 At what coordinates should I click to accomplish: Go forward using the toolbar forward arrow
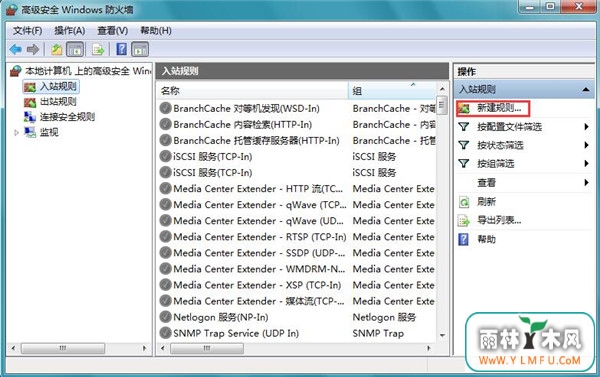[x=33, y=49]
